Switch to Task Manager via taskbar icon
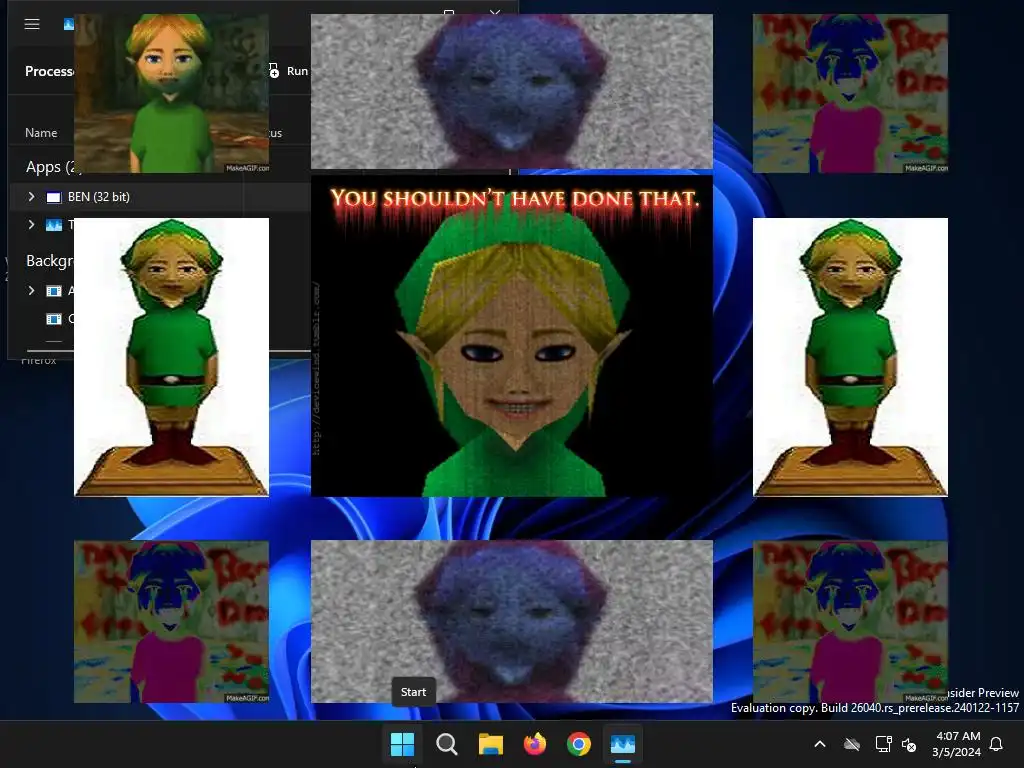The width and height of the screenshot is (1024, 768). pyautogui.click(x=622, y=744)
